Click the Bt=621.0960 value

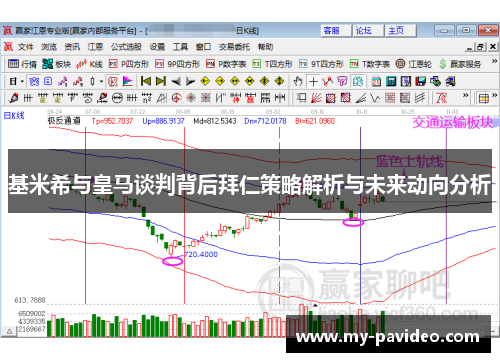pos(315,121)
